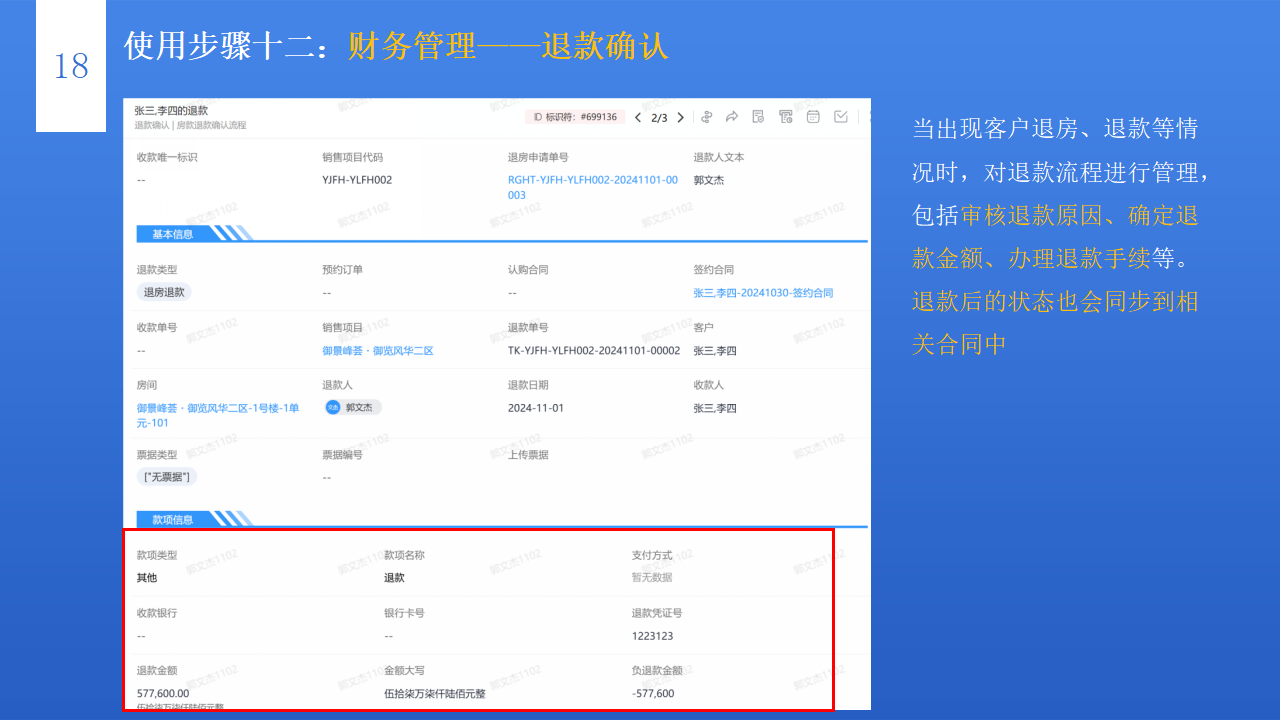
Task: Open the process flow icon in toolbar
Action: tap(707, 117)
